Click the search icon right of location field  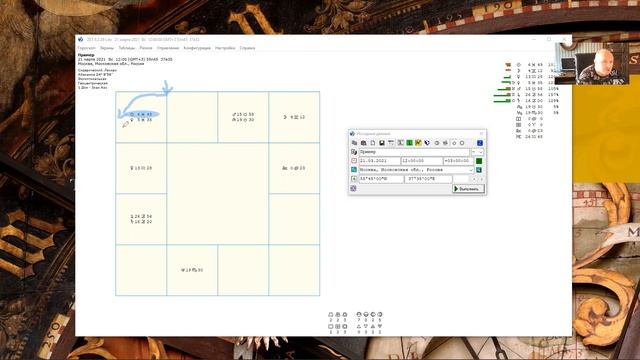(479, 170)
